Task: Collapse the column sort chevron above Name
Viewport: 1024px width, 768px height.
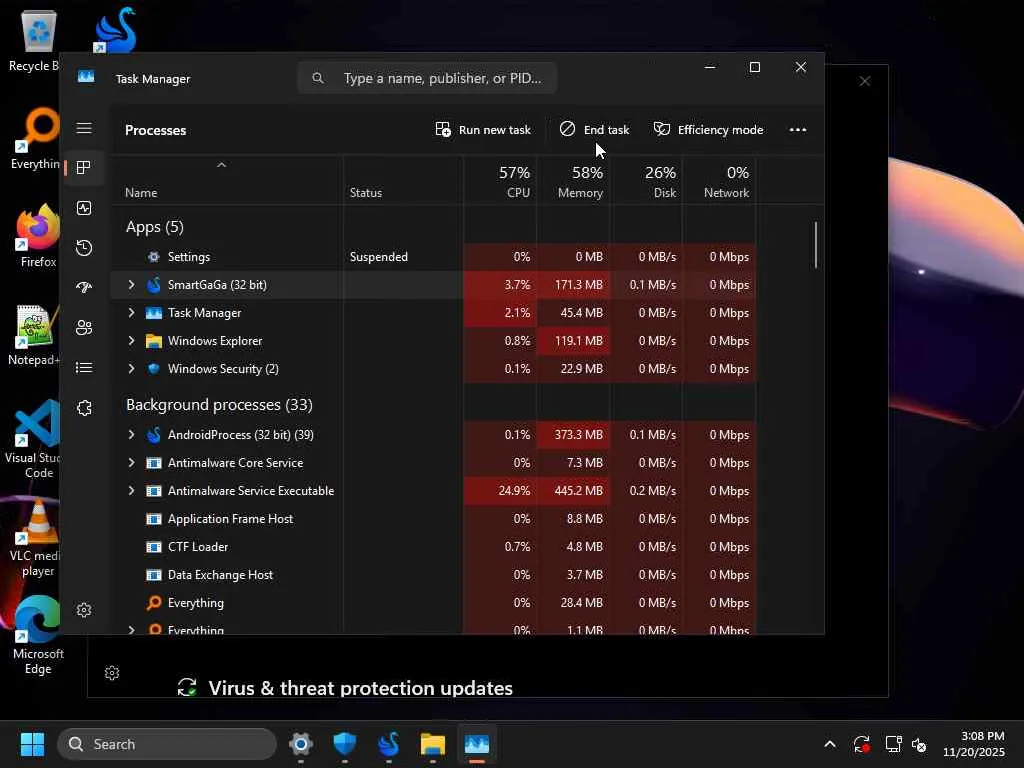Action: tap(221, 165)
